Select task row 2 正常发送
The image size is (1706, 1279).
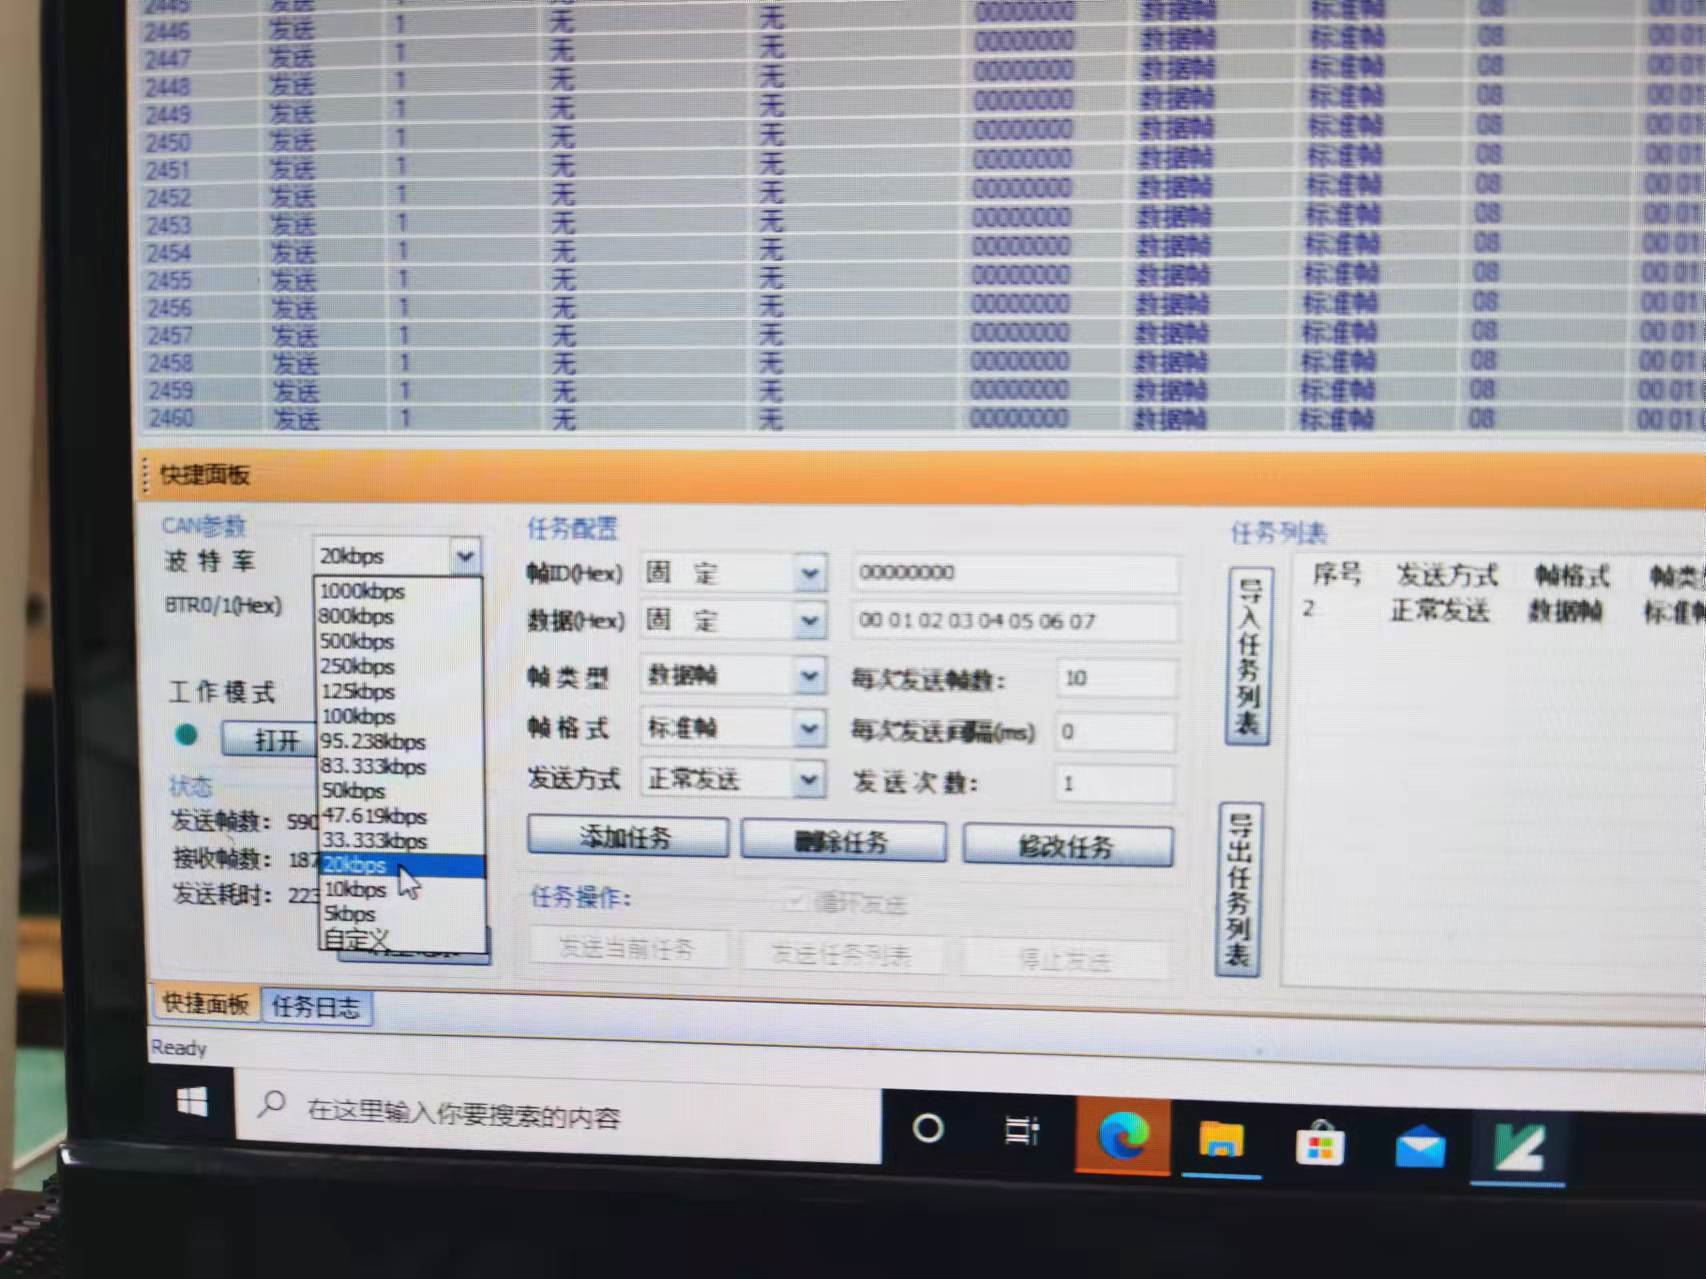[1498, 609]
